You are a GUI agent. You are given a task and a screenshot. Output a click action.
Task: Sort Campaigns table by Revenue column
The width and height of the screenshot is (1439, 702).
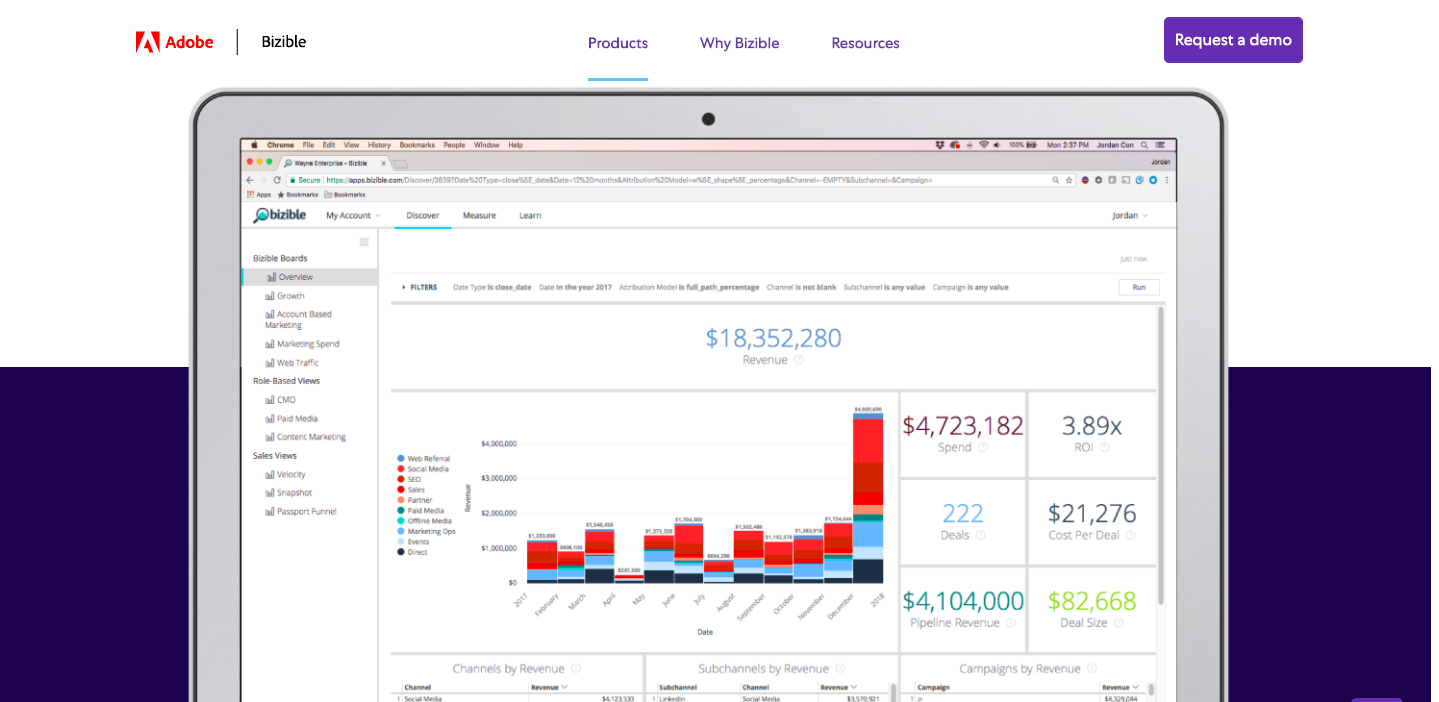point(1120,687)
